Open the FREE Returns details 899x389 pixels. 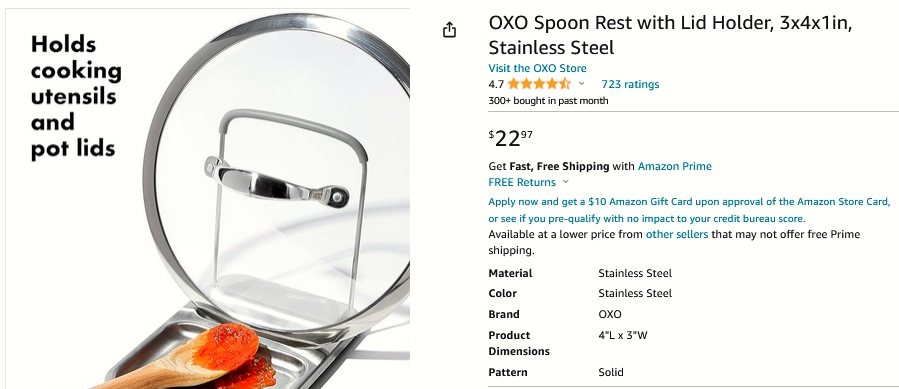pos(522,182)
